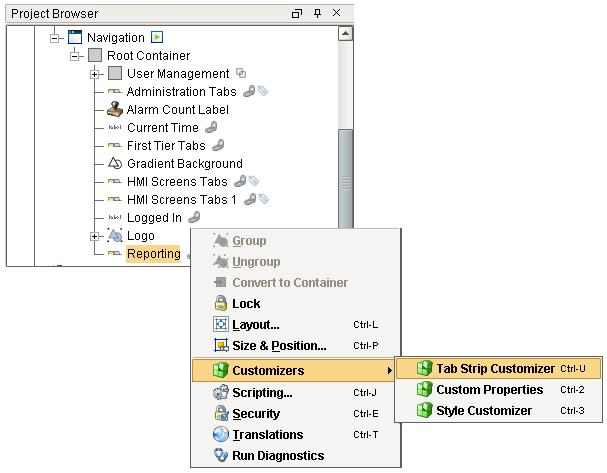Viewport: 607px width, 473px height.
Task: Select Security in the context menu
Action: coord(296,413)
